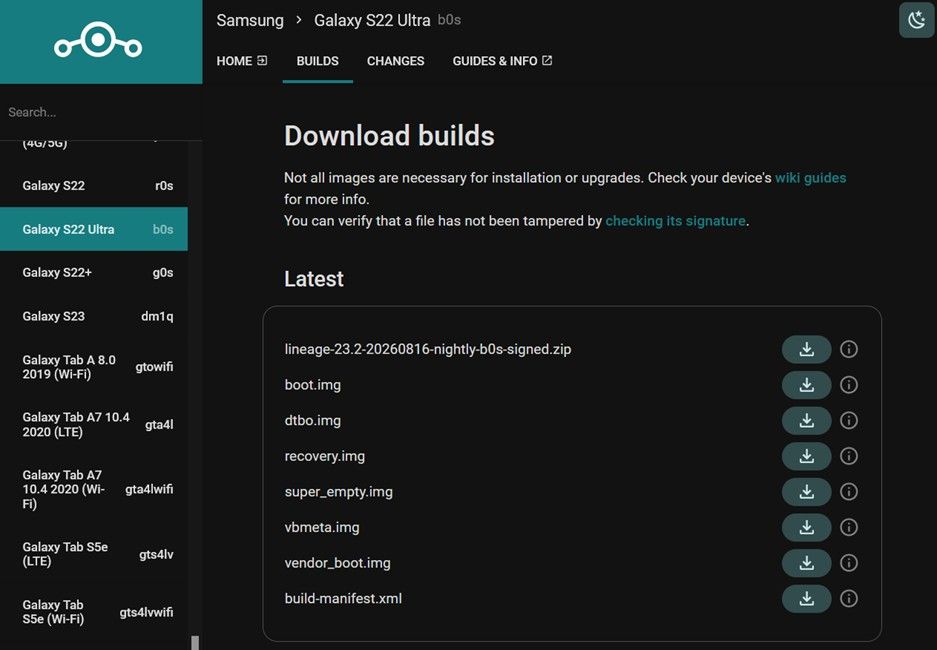
Task: Select Galaxy Tab A7 10.4 2020 (LTE)
Action: (94, 424)
